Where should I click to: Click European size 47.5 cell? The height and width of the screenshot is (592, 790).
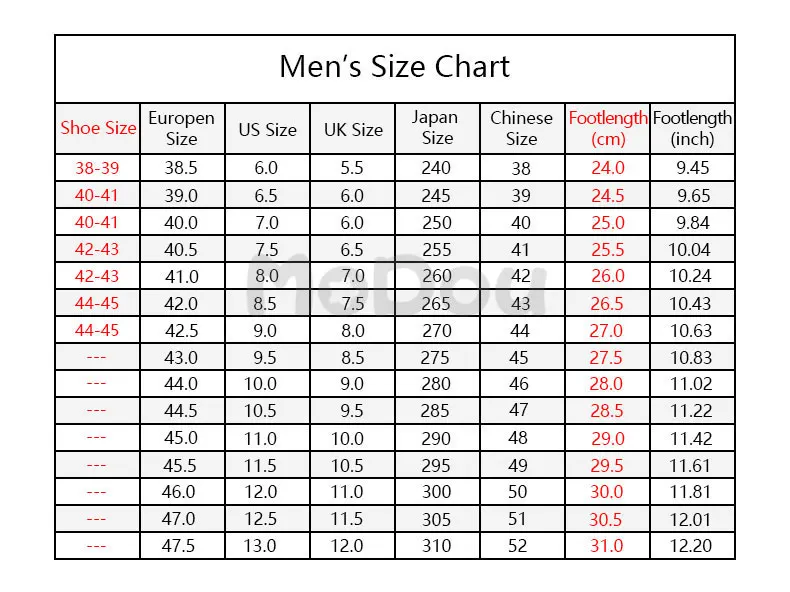[182, 546]
